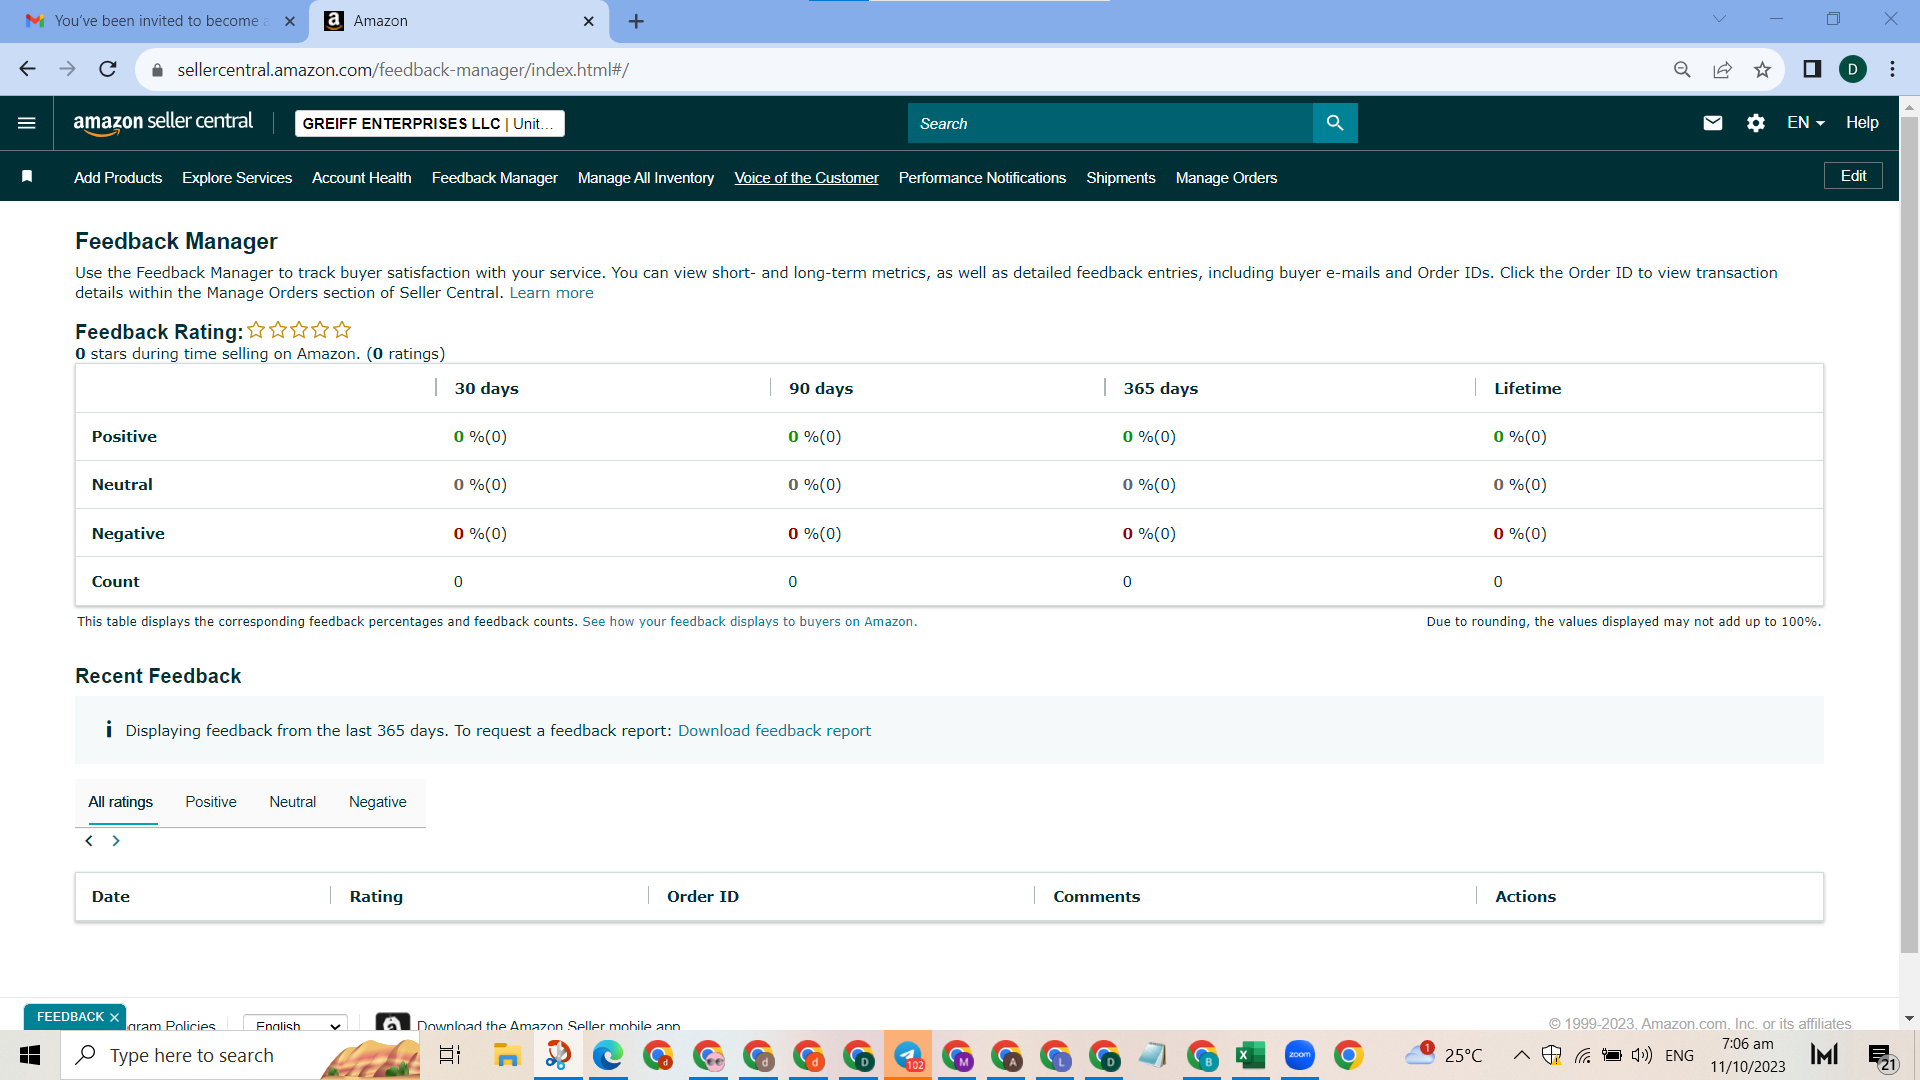Screen dimensions: 1920x1080
Task: Expand the EN language dropdown
Action: pyautogui.click(x=1806, y=123)
